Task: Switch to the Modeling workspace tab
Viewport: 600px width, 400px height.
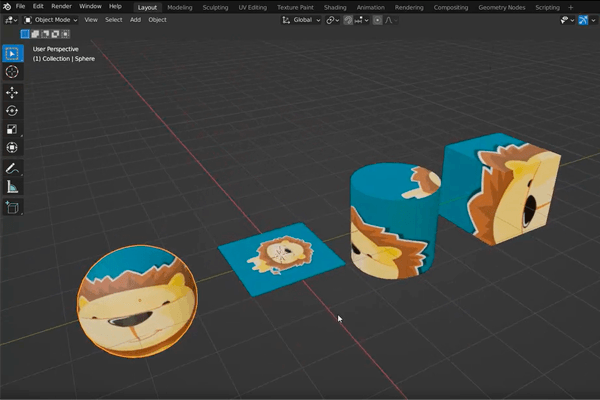Action: (x=180, y=7)
